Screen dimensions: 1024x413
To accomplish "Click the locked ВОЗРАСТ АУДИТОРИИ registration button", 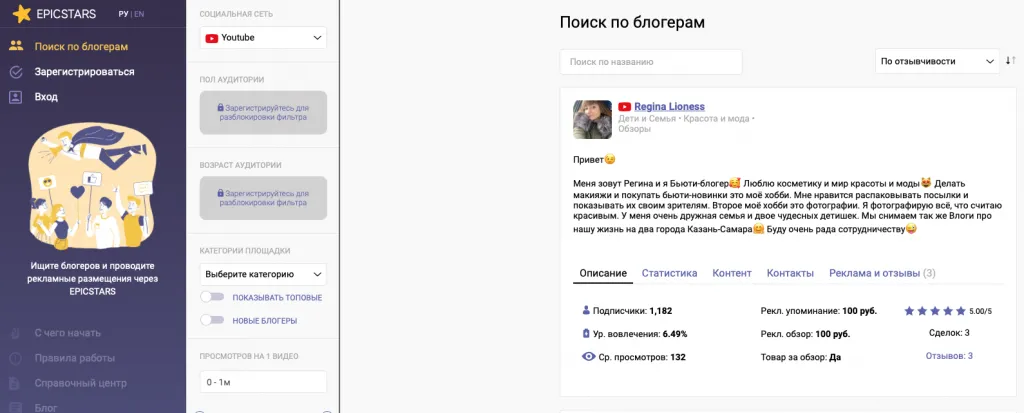I will tap(263, 198).
